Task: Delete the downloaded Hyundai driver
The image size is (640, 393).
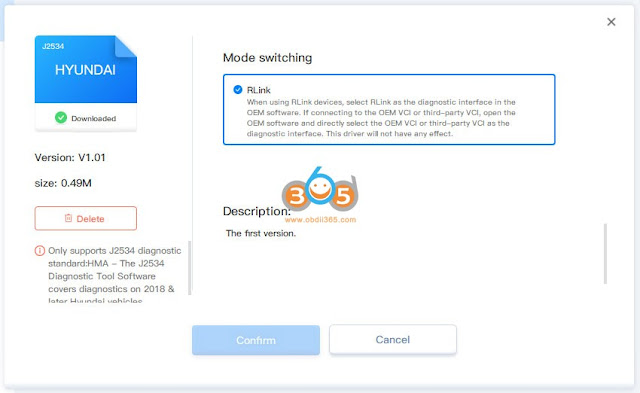Action: [x=86, y=218]
